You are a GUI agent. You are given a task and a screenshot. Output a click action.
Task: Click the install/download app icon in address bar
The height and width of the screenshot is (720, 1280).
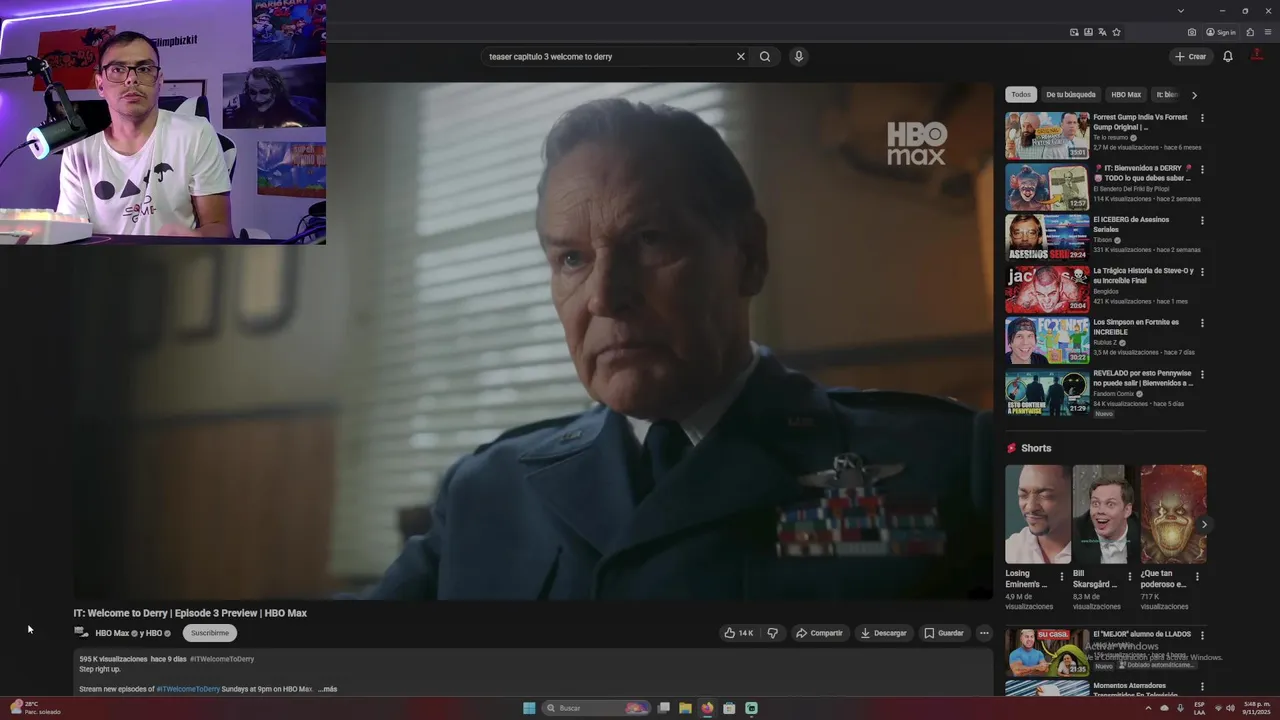click(1088, 32)
